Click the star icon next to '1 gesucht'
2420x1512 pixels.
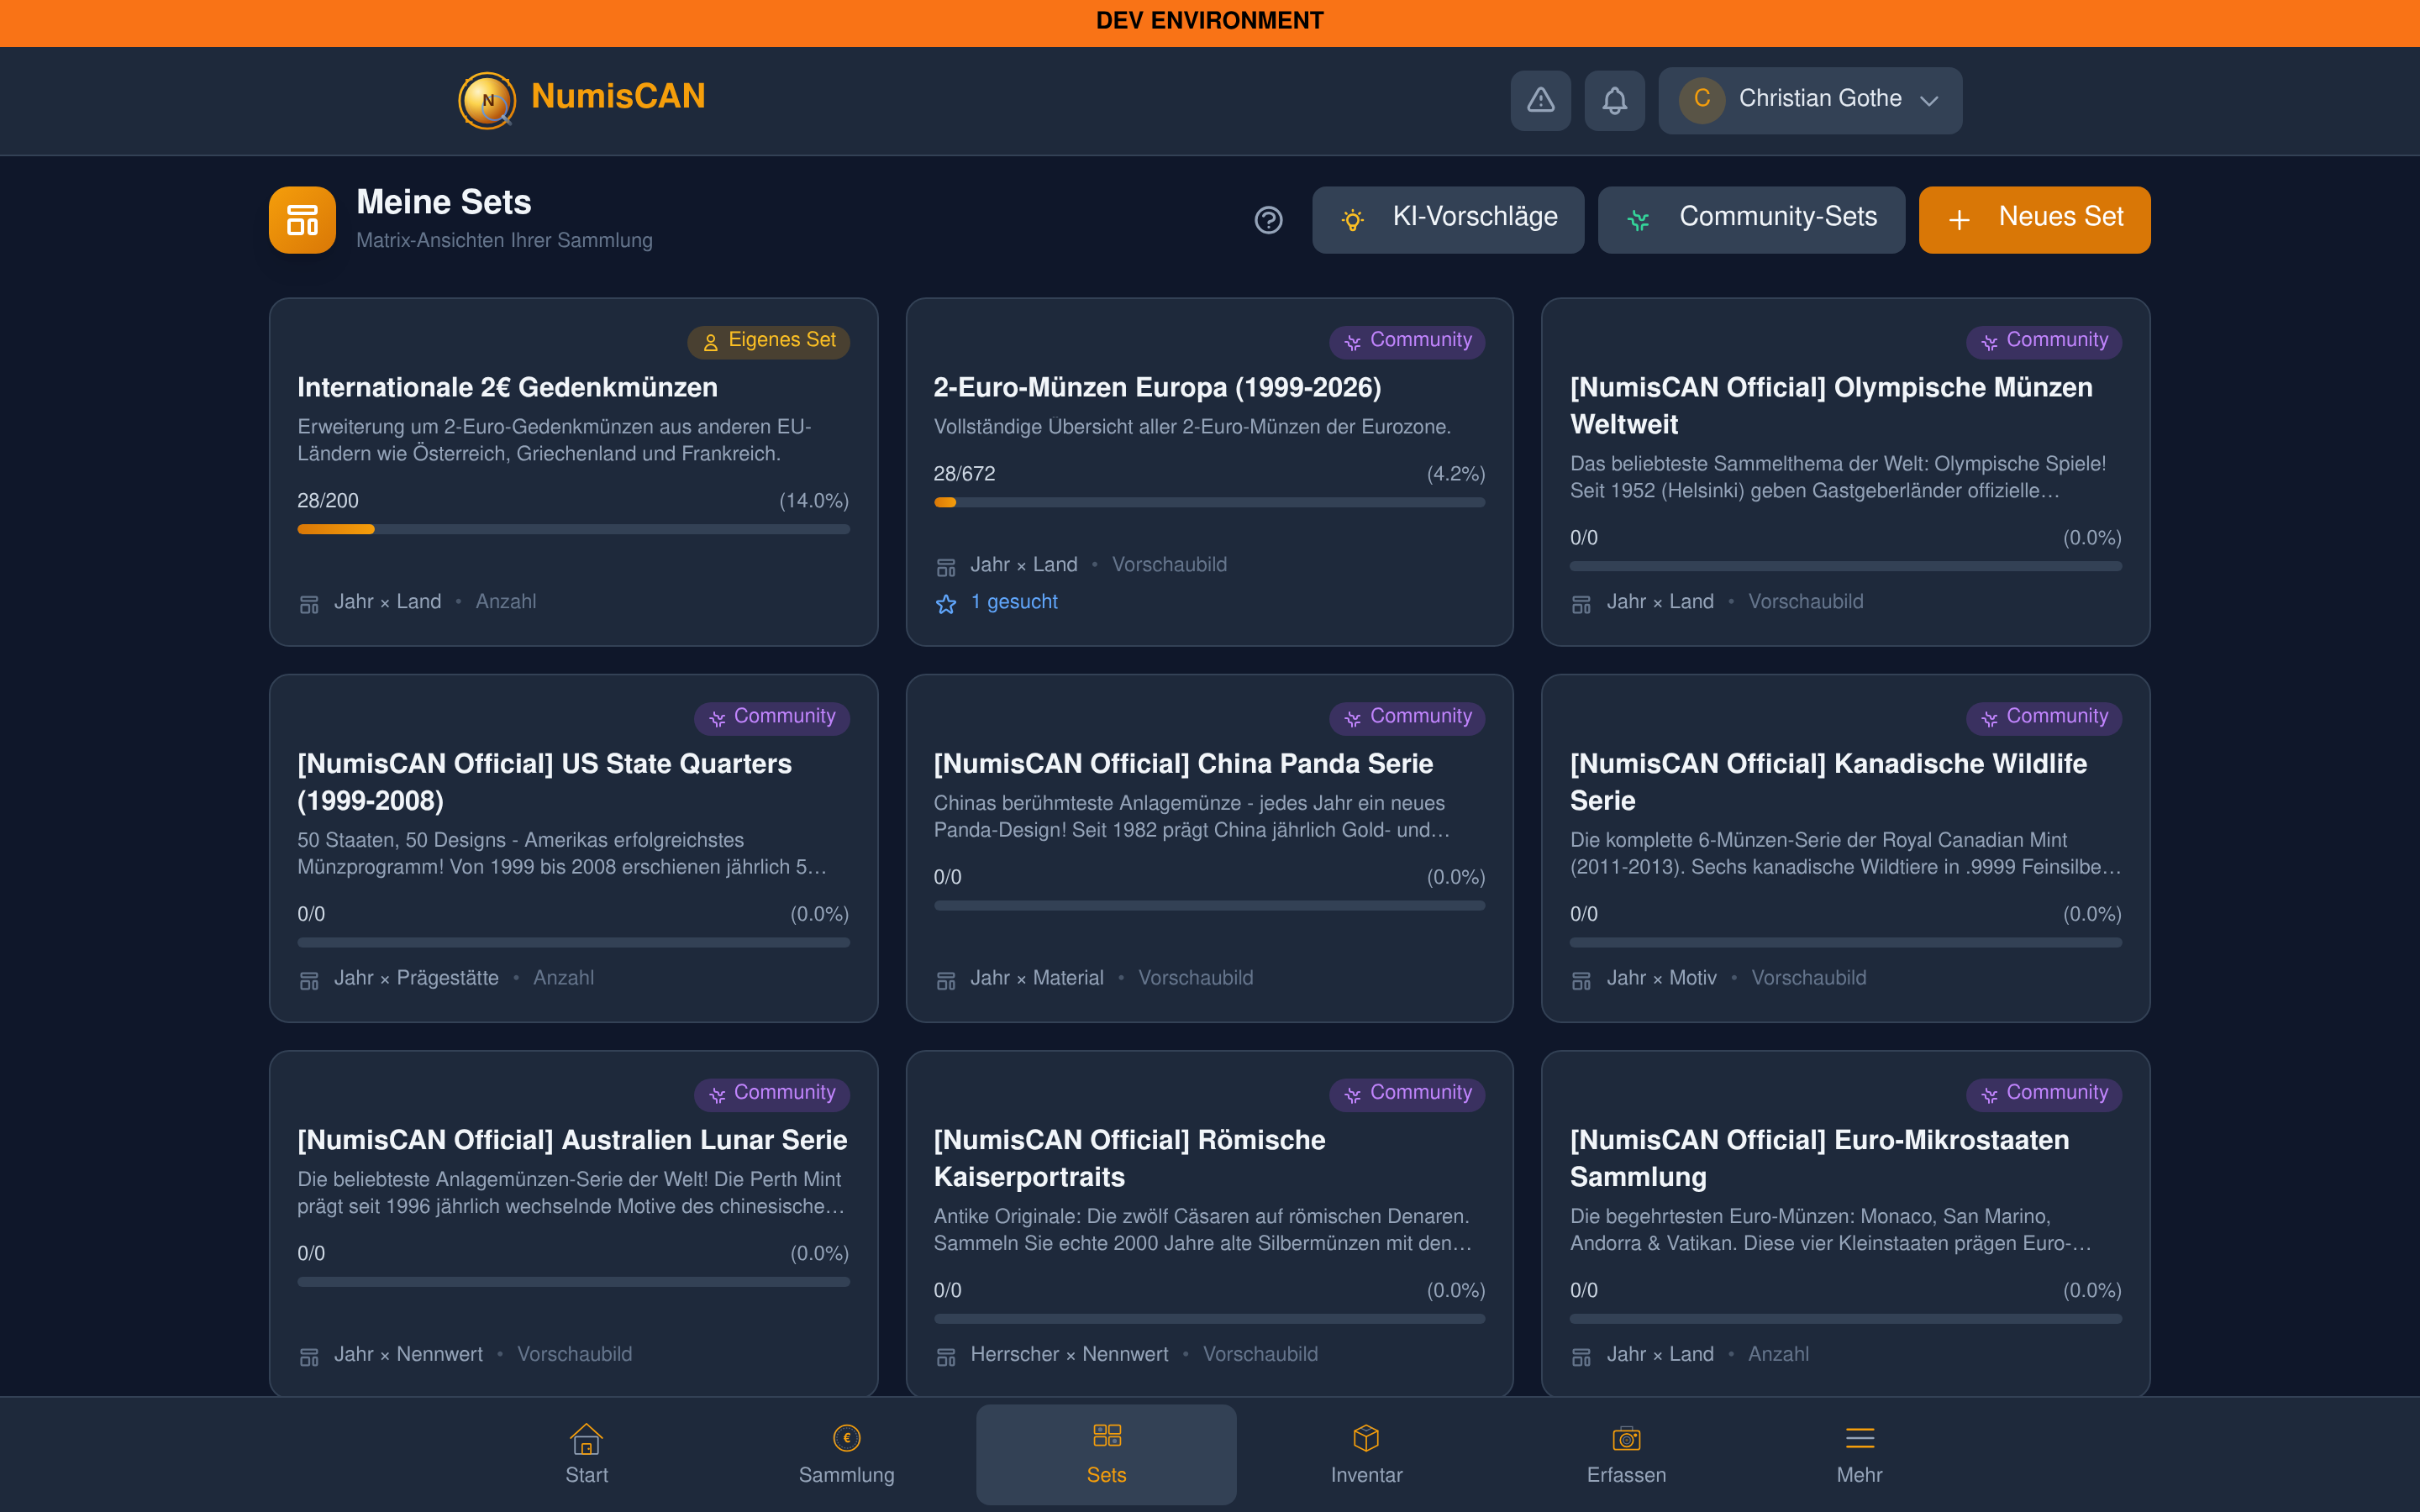coord(946,603)
